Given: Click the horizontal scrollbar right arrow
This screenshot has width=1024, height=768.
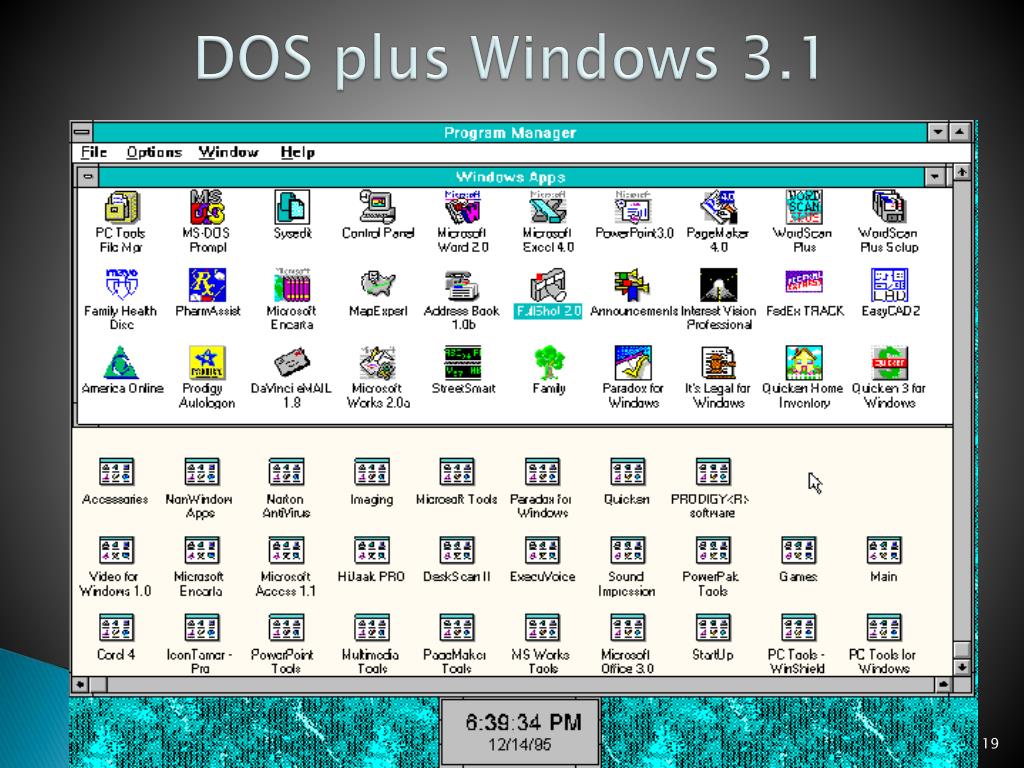Looking at the screenshot, I should click(944, 684).
